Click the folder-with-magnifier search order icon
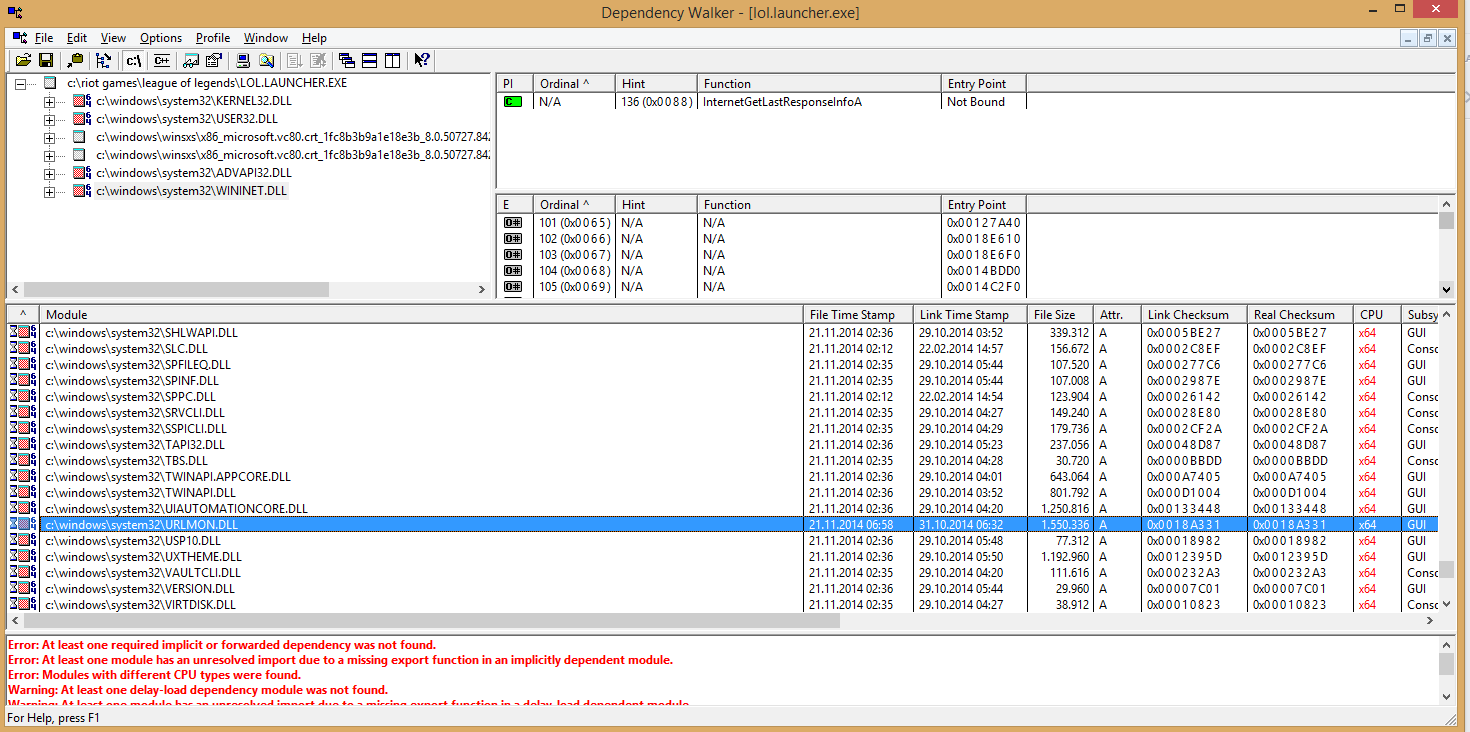Viewport: 1470px width, 732px height. pos(266,60)
